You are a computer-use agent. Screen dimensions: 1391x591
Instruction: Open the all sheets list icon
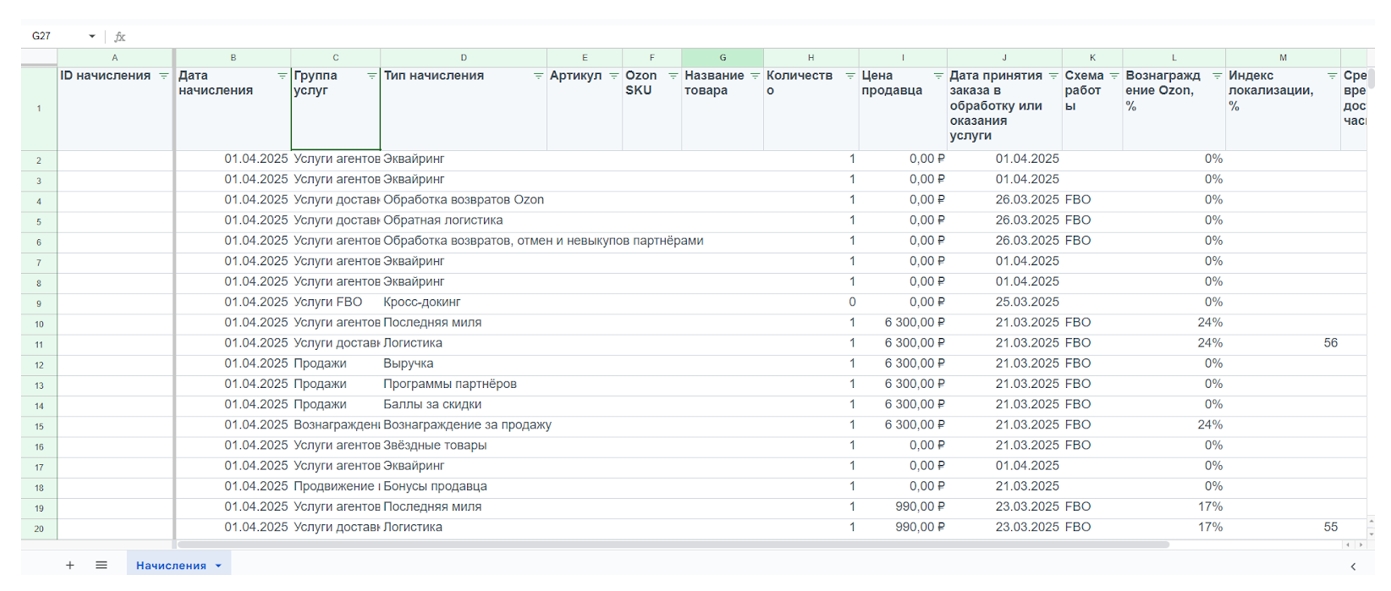101,565
